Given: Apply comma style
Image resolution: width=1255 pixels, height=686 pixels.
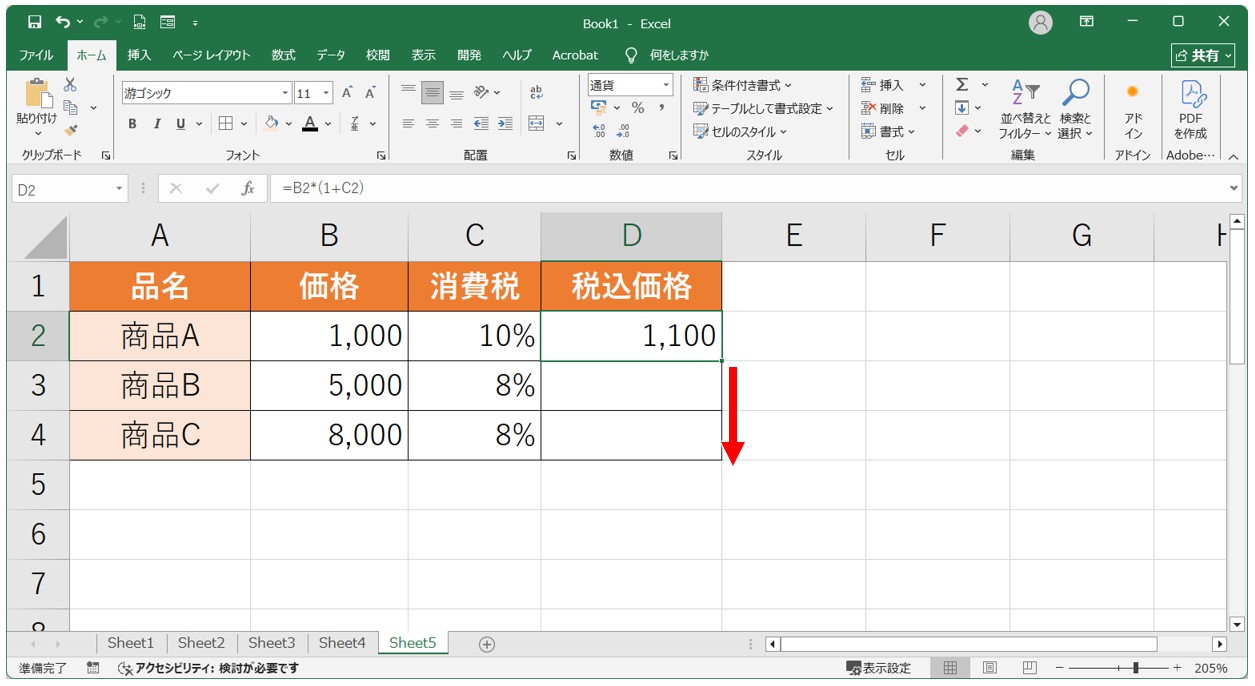Looking at the screenshot, I should 661,108.
